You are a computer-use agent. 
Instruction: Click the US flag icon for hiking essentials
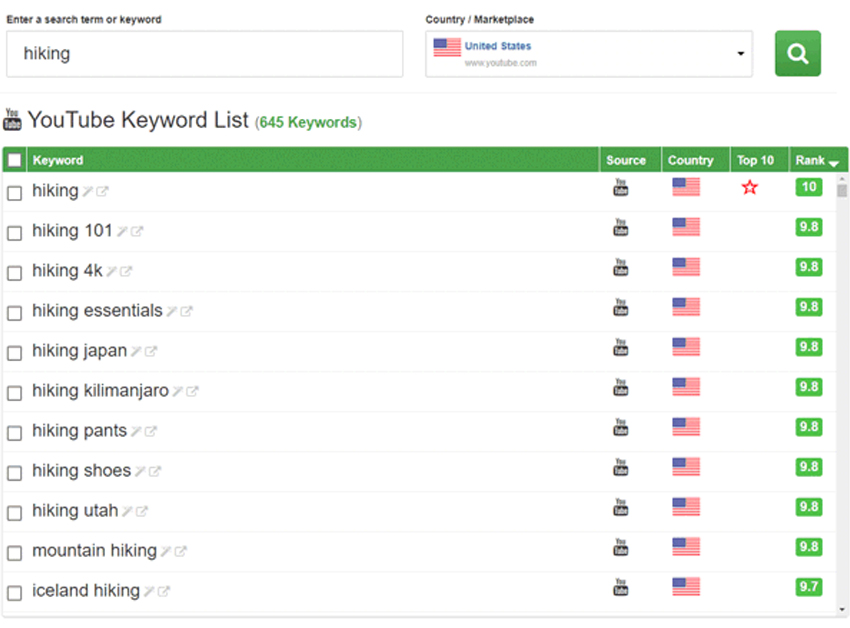685,307
